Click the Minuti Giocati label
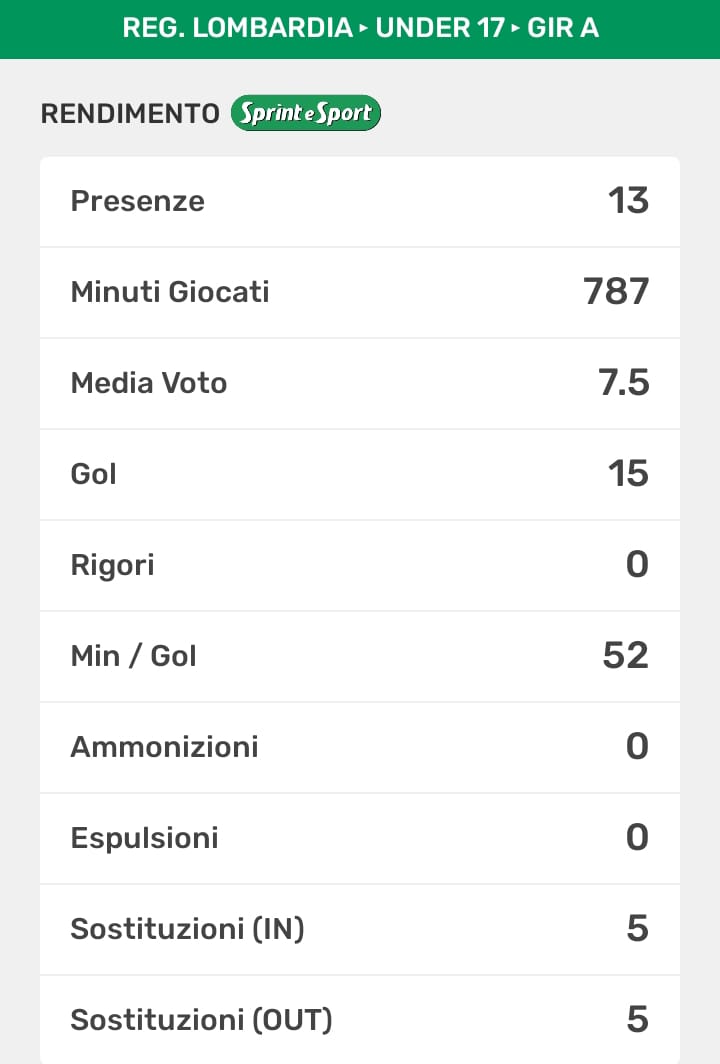720x1064 pixels. pos(170,292)
